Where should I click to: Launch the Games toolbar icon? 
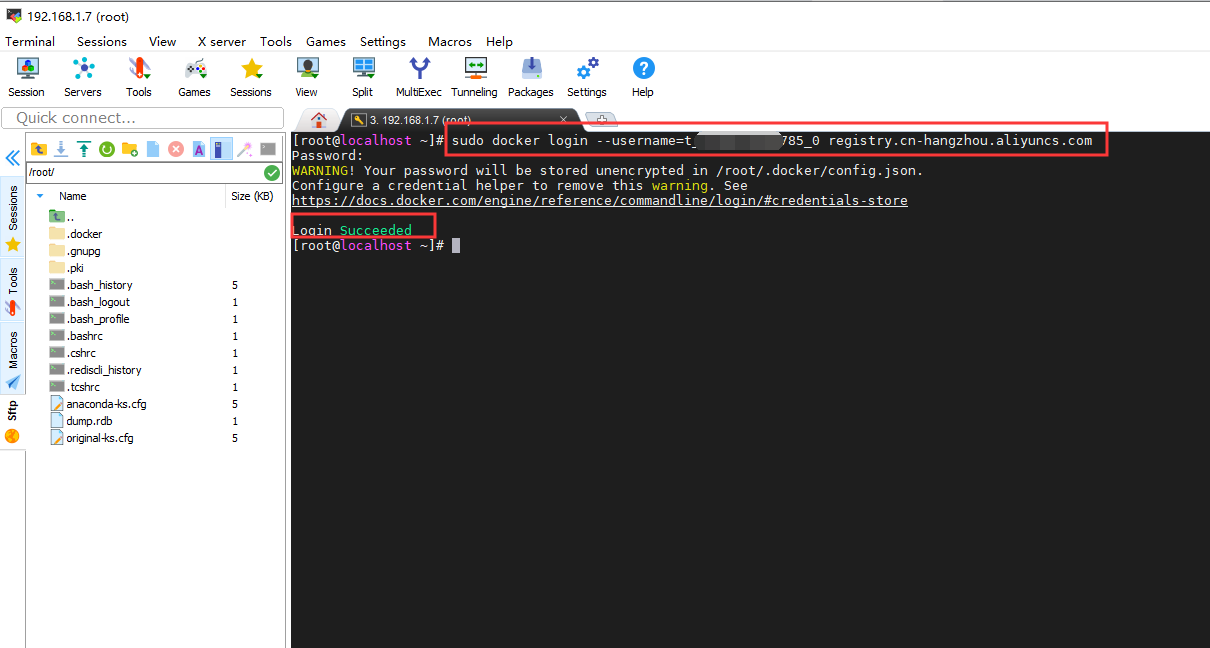coord(195,77)
